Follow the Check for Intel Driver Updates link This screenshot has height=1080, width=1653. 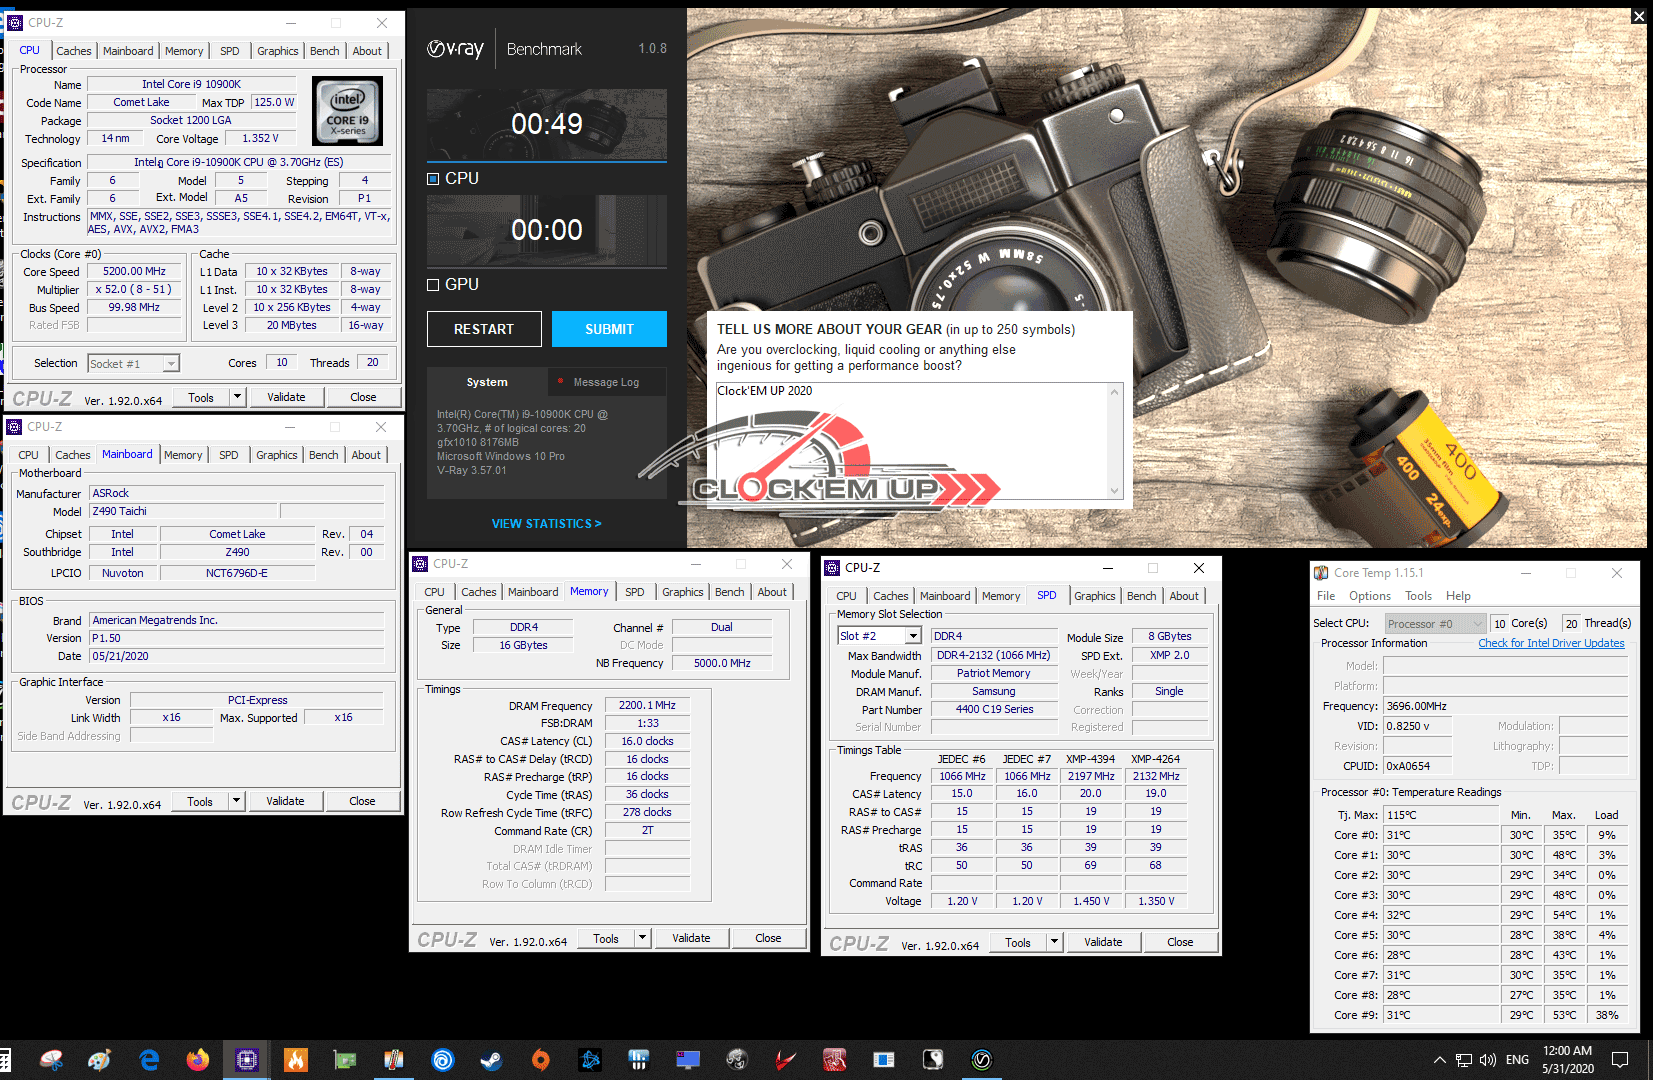(x=1551, y=643)
